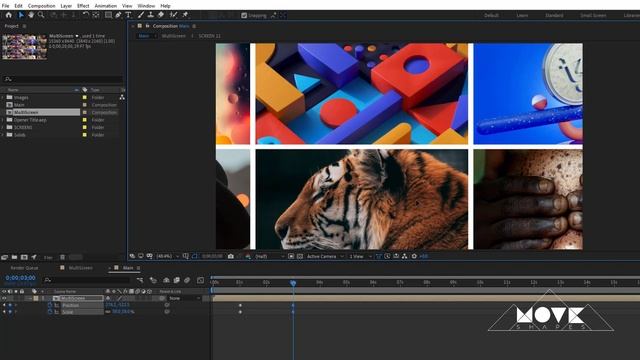This screenshot has height=360, width=640.
Task: Open the Window menu
Action: tap(146, 6)
